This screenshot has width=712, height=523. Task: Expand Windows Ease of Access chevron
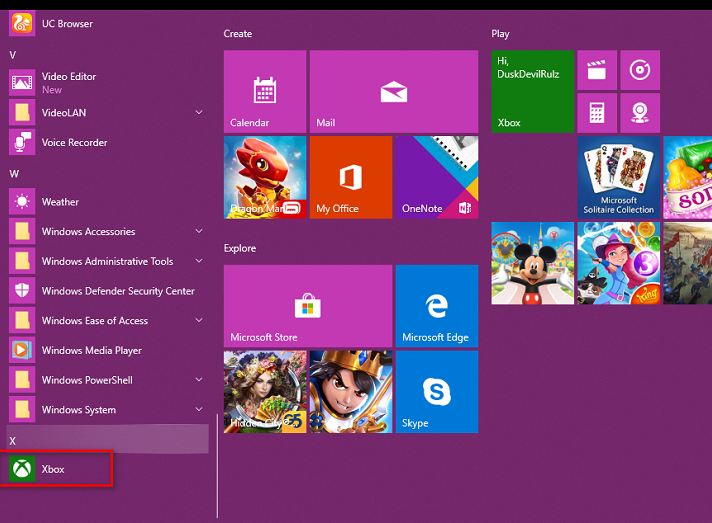tap(199, 320)
